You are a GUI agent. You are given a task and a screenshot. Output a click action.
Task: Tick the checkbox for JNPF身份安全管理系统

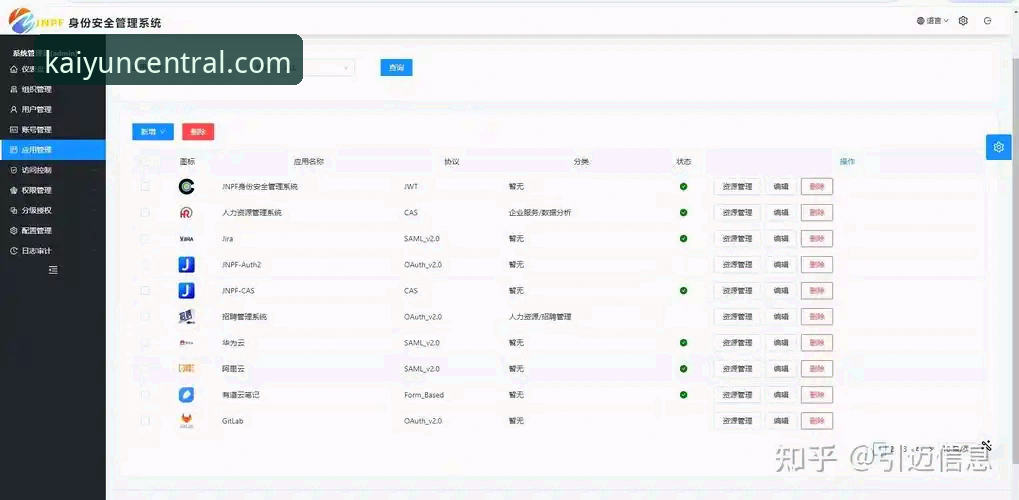(145, 187)
